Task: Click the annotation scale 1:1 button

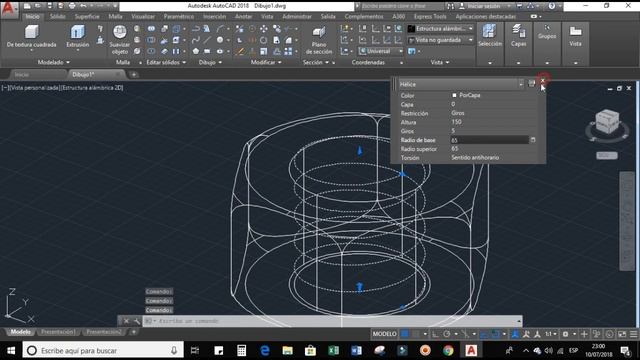Action: [551, 334]
